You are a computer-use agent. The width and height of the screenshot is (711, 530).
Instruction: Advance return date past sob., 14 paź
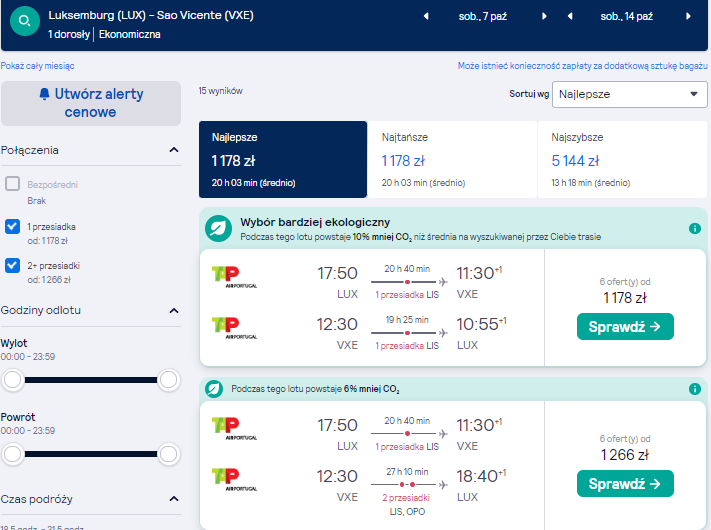[688, 16]
